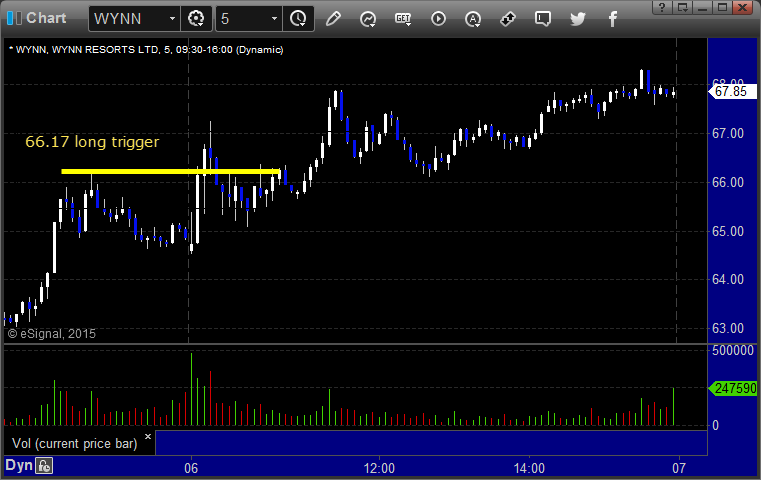
Task: Click the 14:00 time axis label
Action: pyautogui.click(x=529, y=468)
